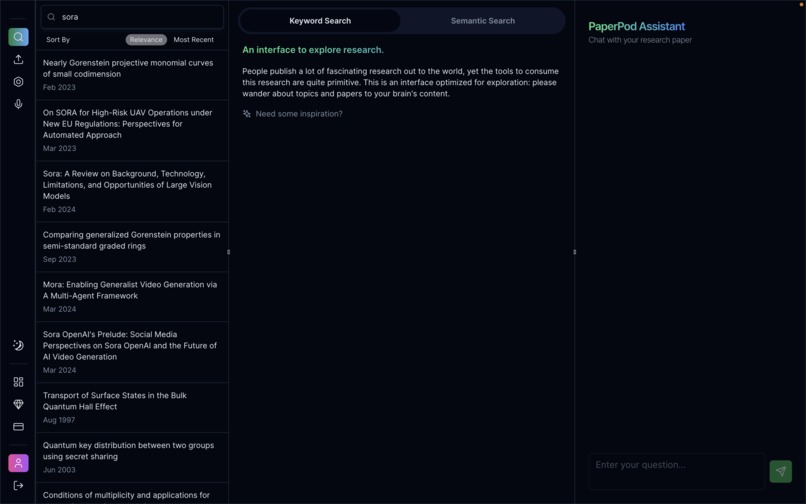The height and width of the screenshot is (504, 806).
Task: Click the 'Sort By' label
Action: (x=58, y=40)
